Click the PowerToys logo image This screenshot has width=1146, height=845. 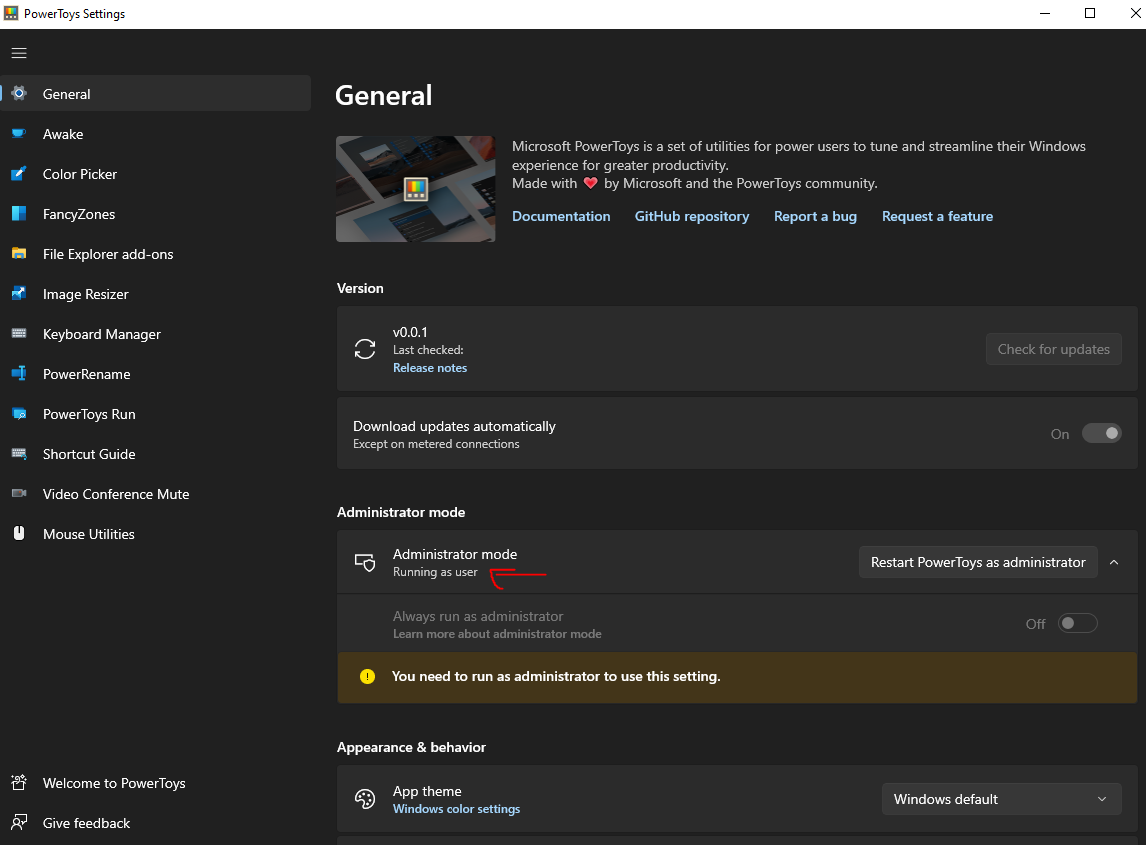(415, 189)
